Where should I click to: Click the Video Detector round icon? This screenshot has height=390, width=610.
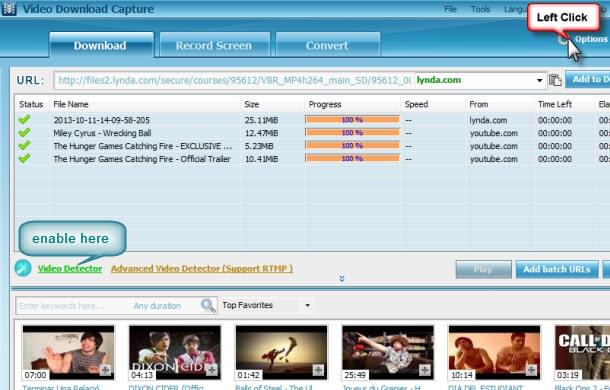click(23, 268)
